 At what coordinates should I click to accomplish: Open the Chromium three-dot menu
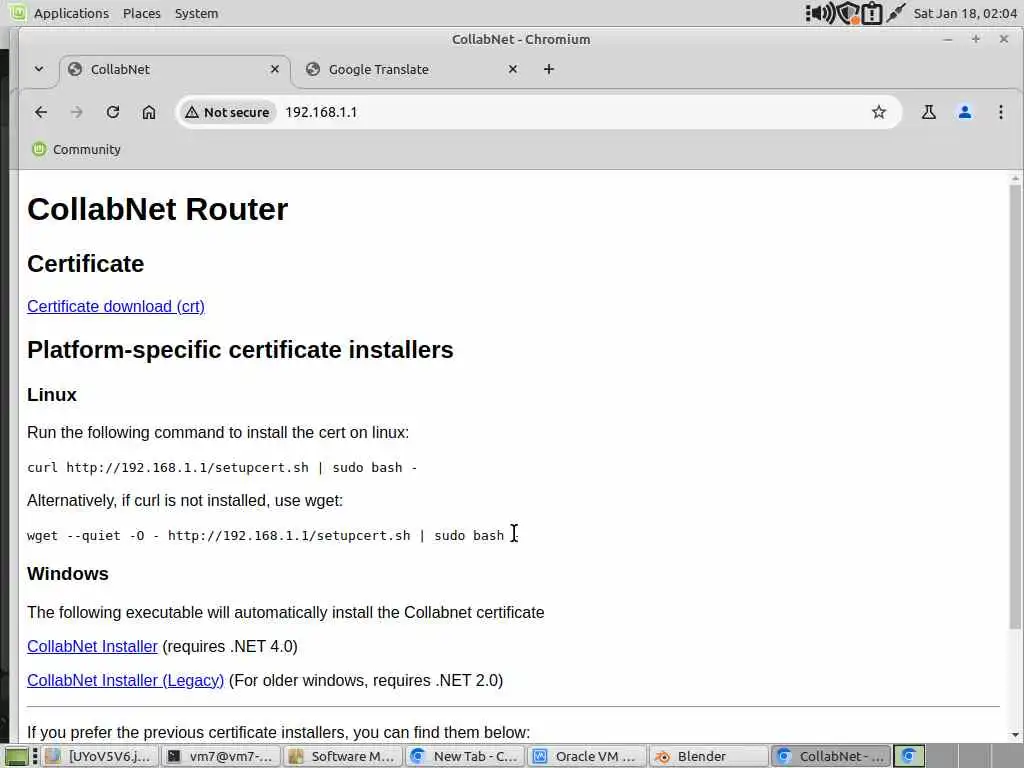click(x=1000, y=112)
